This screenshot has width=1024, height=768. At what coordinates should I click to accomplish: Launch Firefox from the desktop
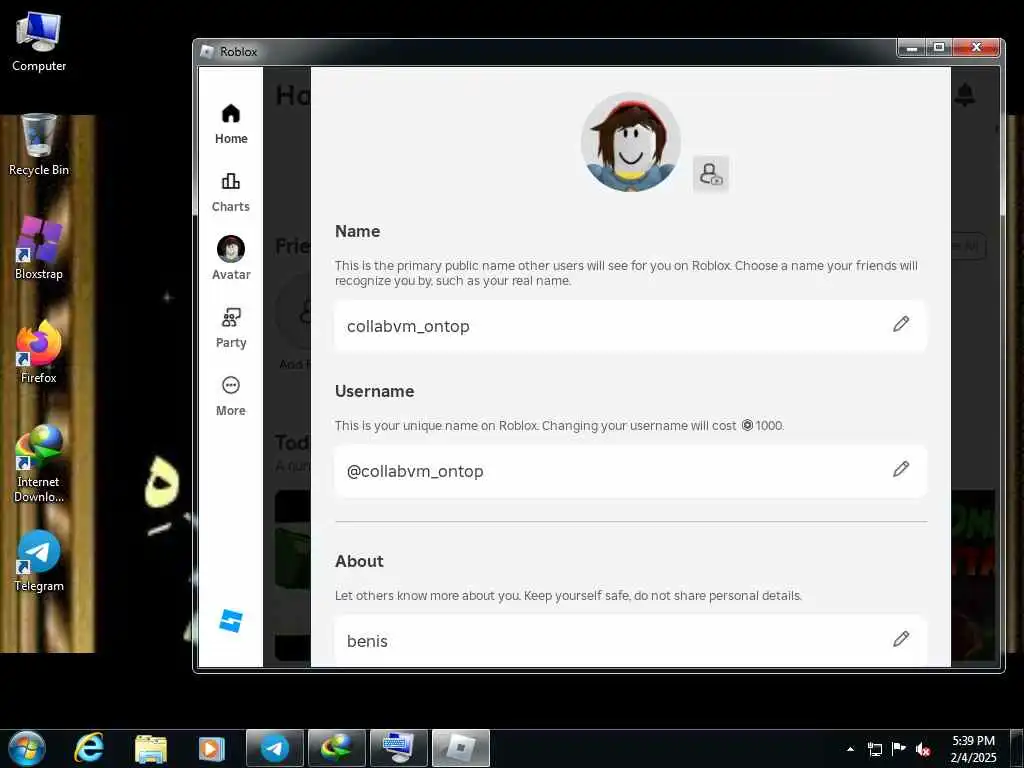click(39, 351)
